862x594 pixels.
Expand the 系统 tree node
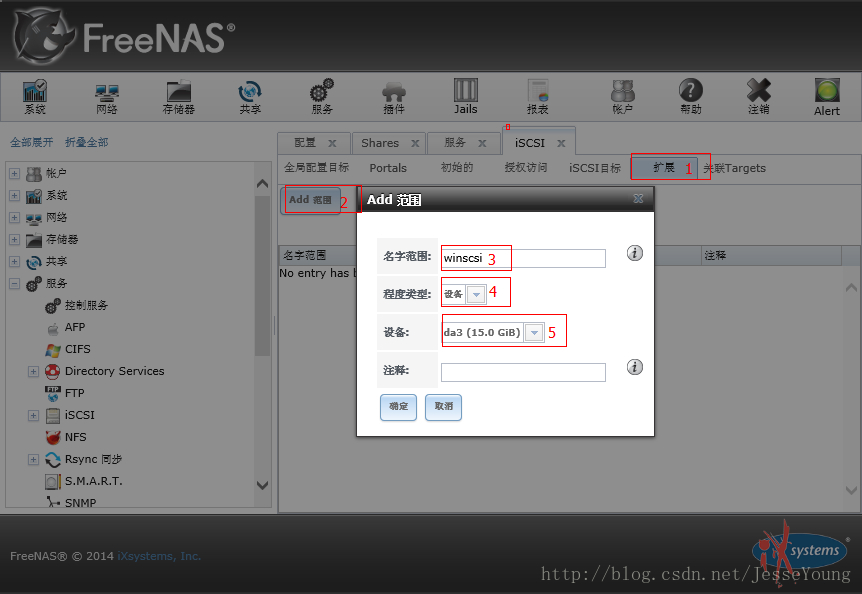pos(14,196)
